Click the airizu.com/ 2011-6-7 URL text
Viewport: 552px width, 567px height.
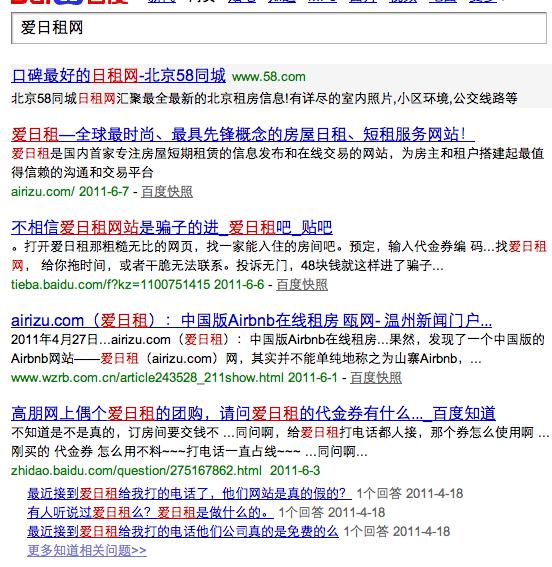click(70, 192)
